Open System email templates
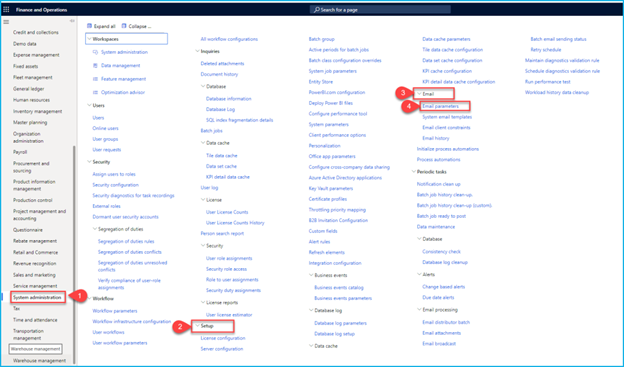 [x=447, y=117]
